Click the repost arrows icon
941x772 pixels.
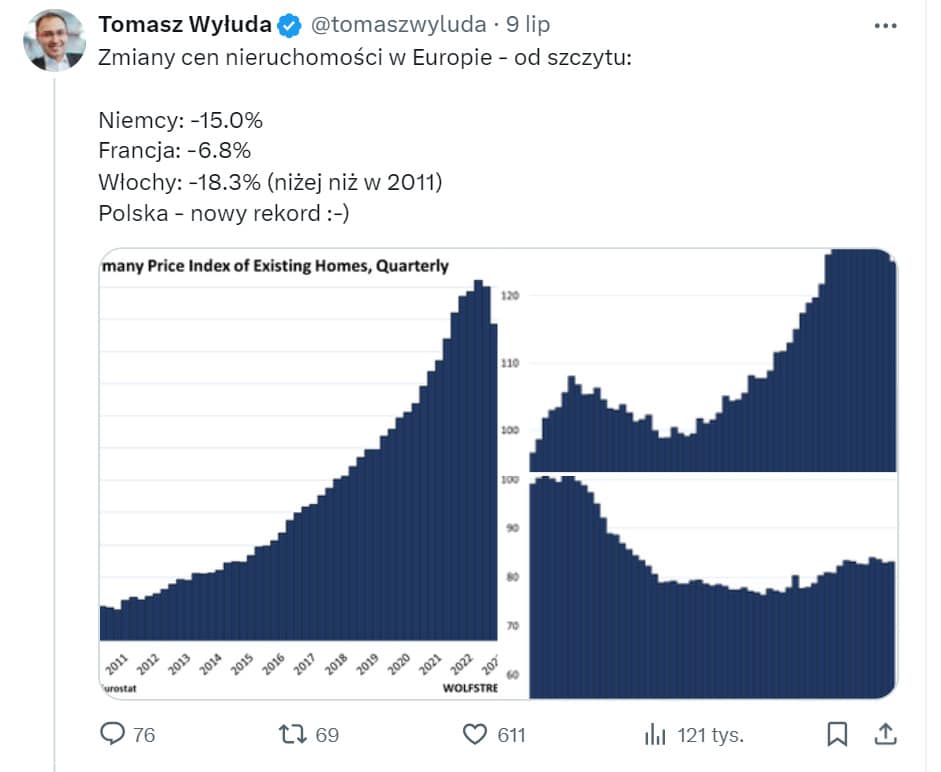tap(289, 735)
